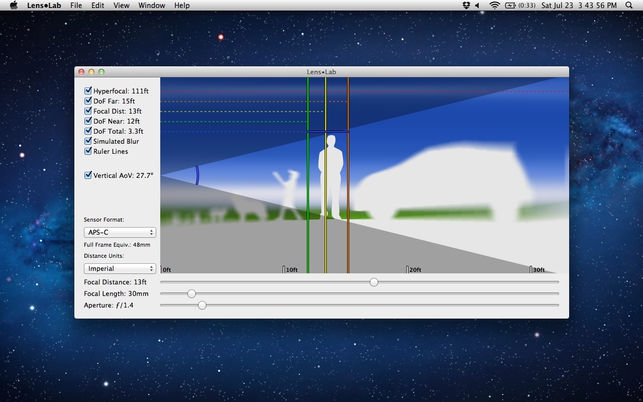This screenshot has height=402, width=643.
Task: Uncheck the Hyperfocal checkbox
Action: tap(88, 90)
